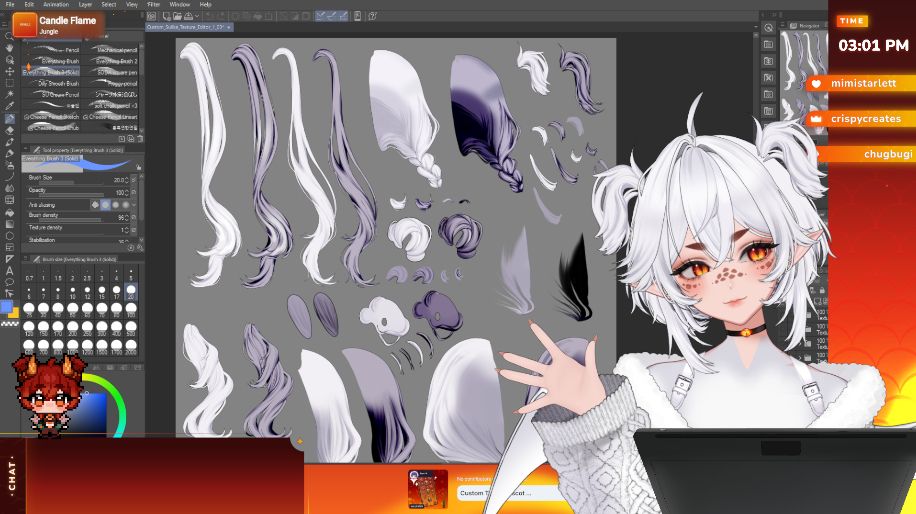This screenshot has width=916, height=514.
Task: Choose third anti-aliasing option (medium)
Action: (x=116, y=205)
